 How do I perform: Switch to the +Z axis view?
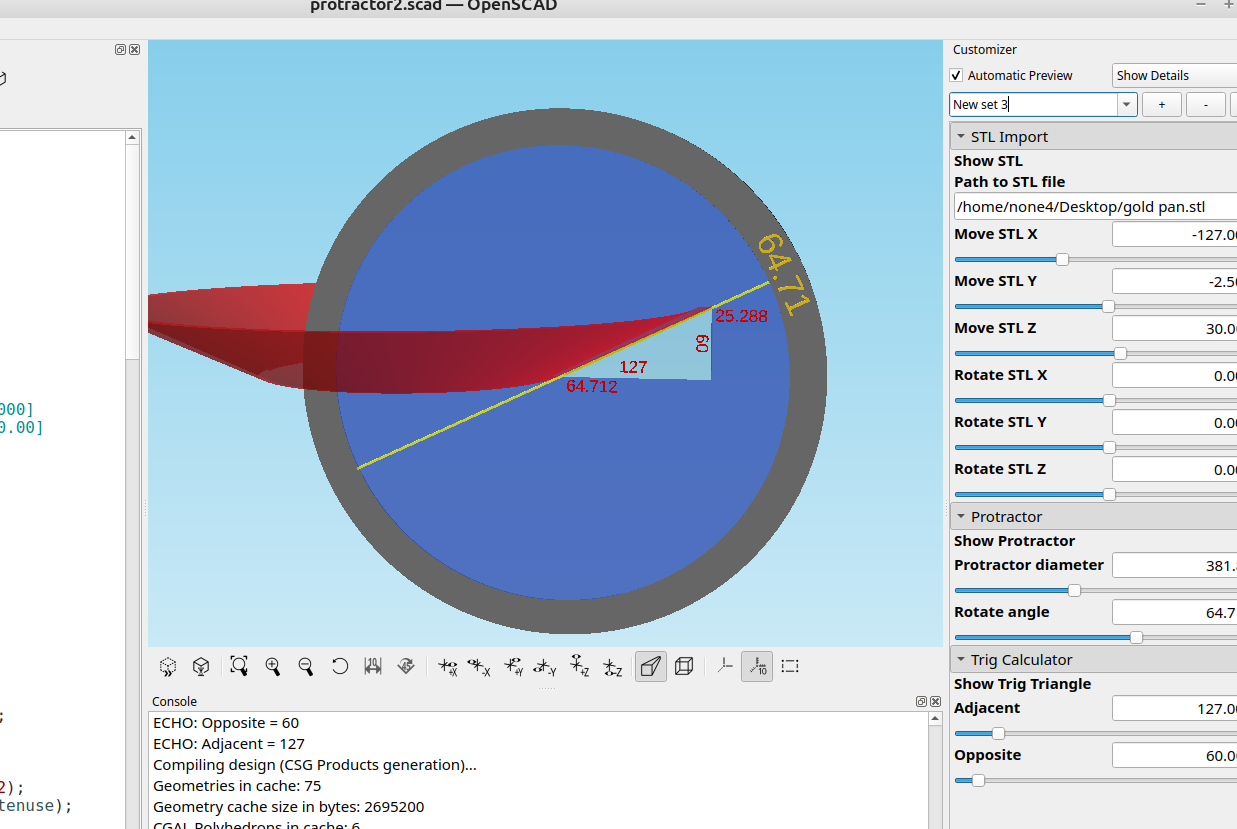tap(579, 666)
